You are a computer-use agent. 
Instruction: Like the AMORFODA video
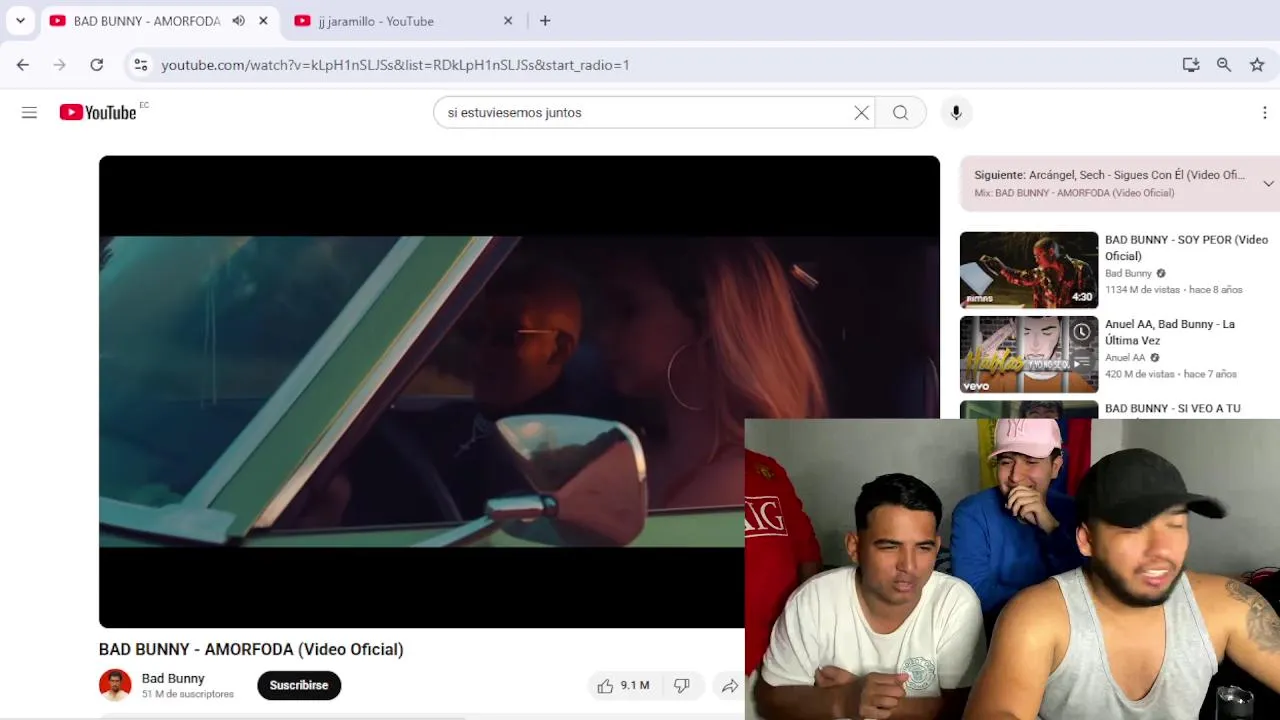click(624, 686)
